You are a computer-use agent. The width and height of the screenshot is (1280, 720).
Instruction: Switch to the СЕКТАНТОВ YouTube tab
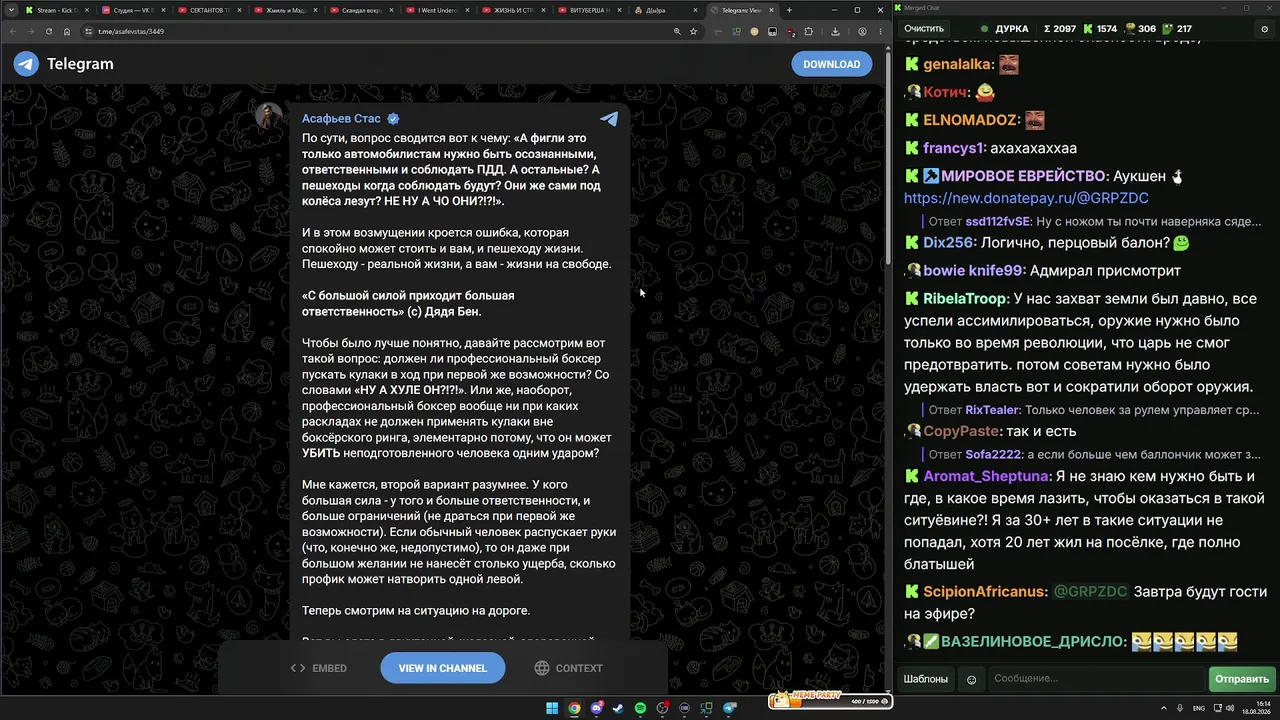click(208, 10)
